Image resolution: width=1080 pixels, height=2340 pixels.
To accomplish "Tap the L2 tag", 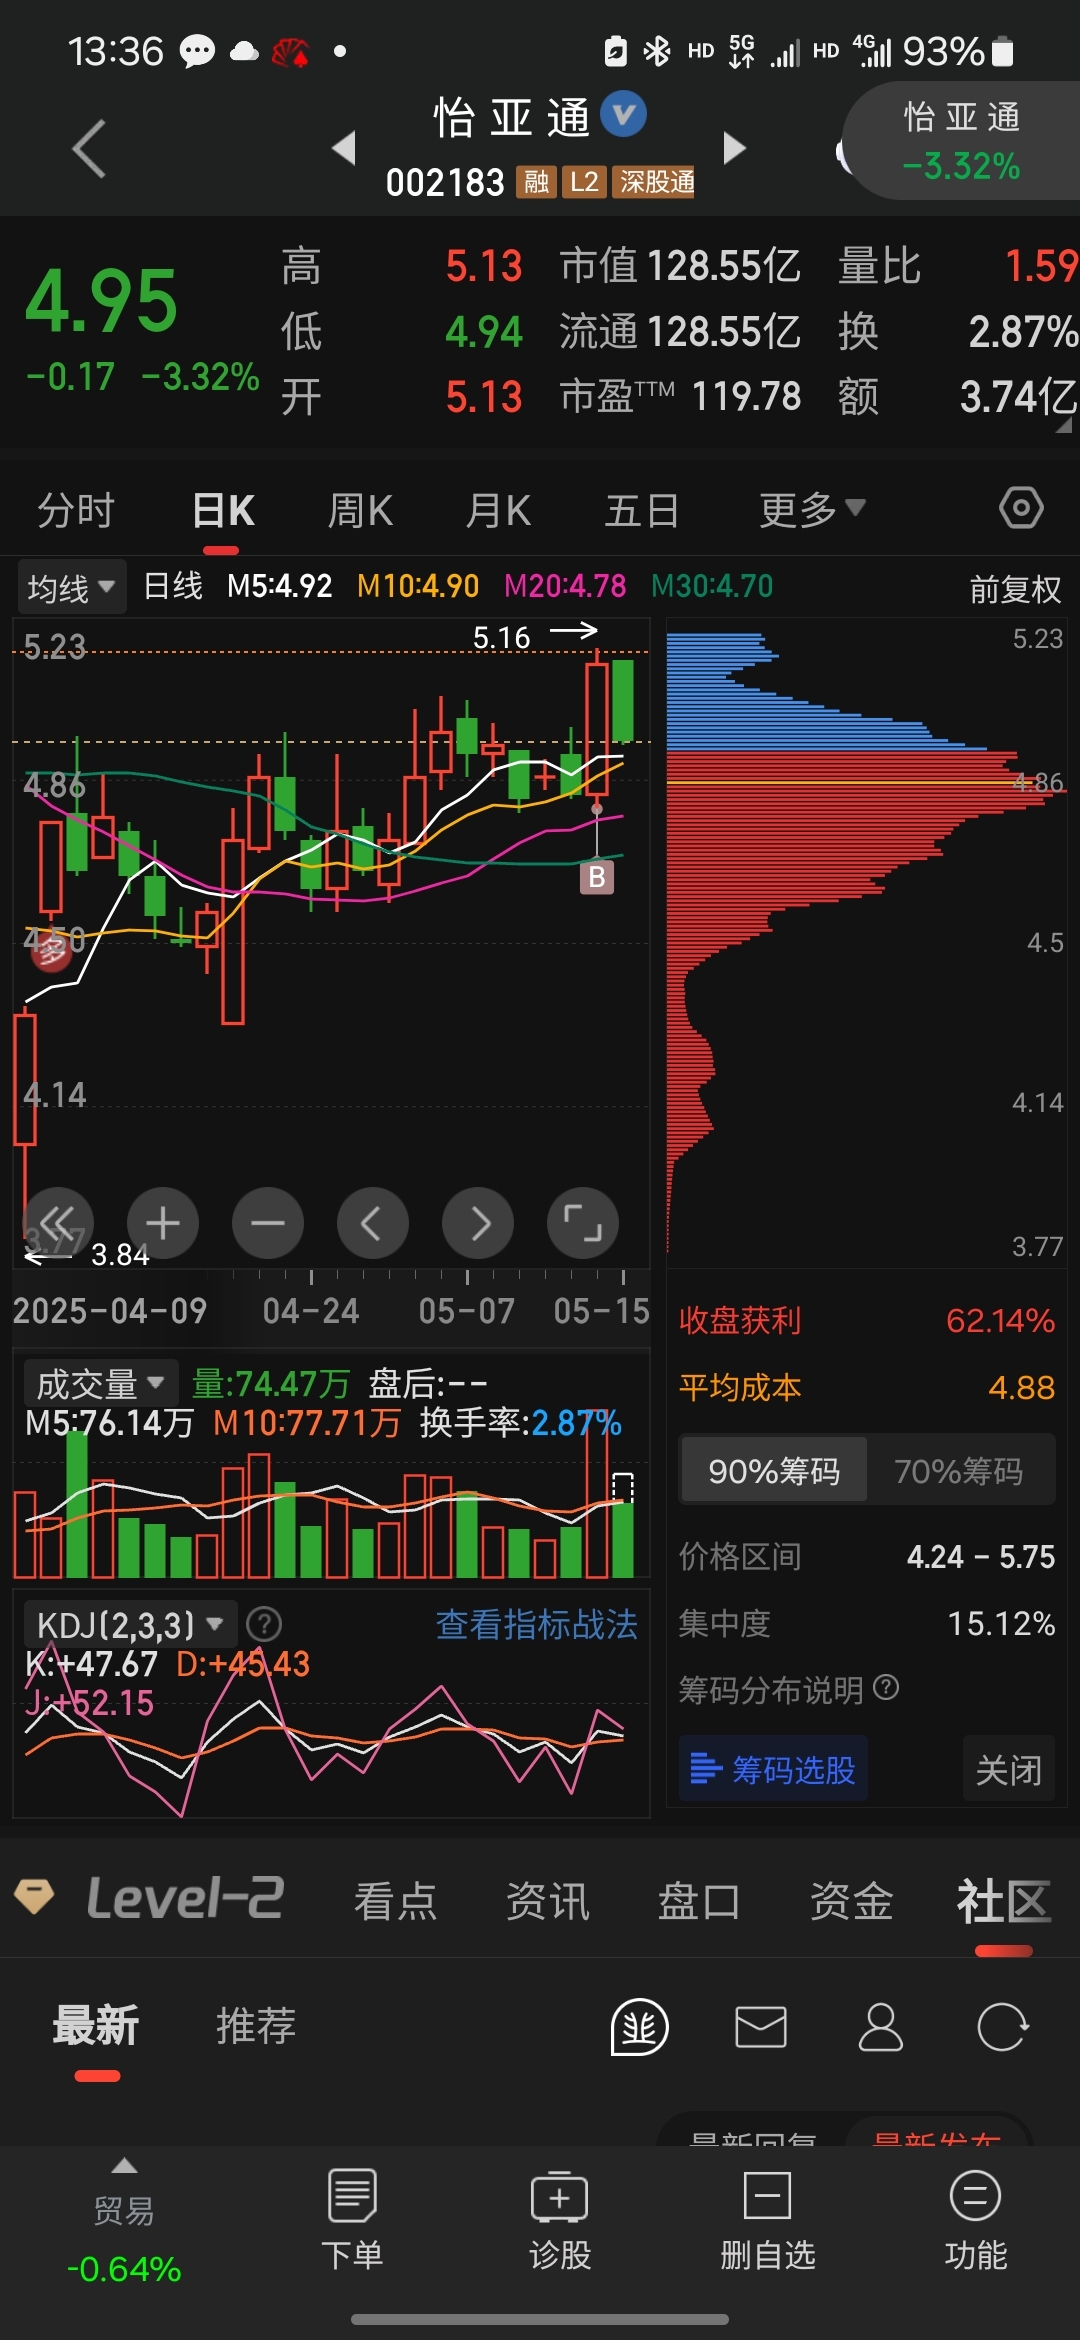I will click(584, 182).
